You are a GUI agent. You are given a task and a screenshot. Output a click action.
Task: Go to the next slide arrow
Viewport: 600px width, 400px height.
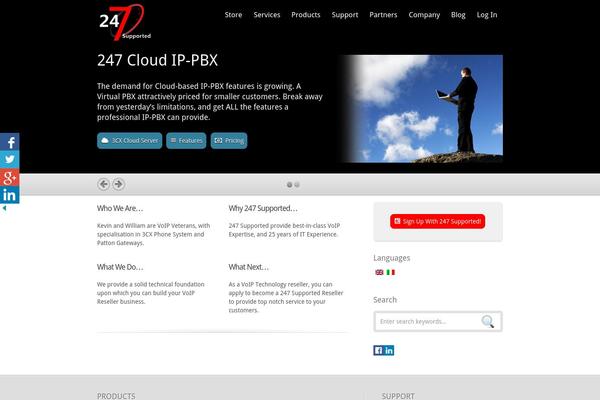click(x=119, y=184)
